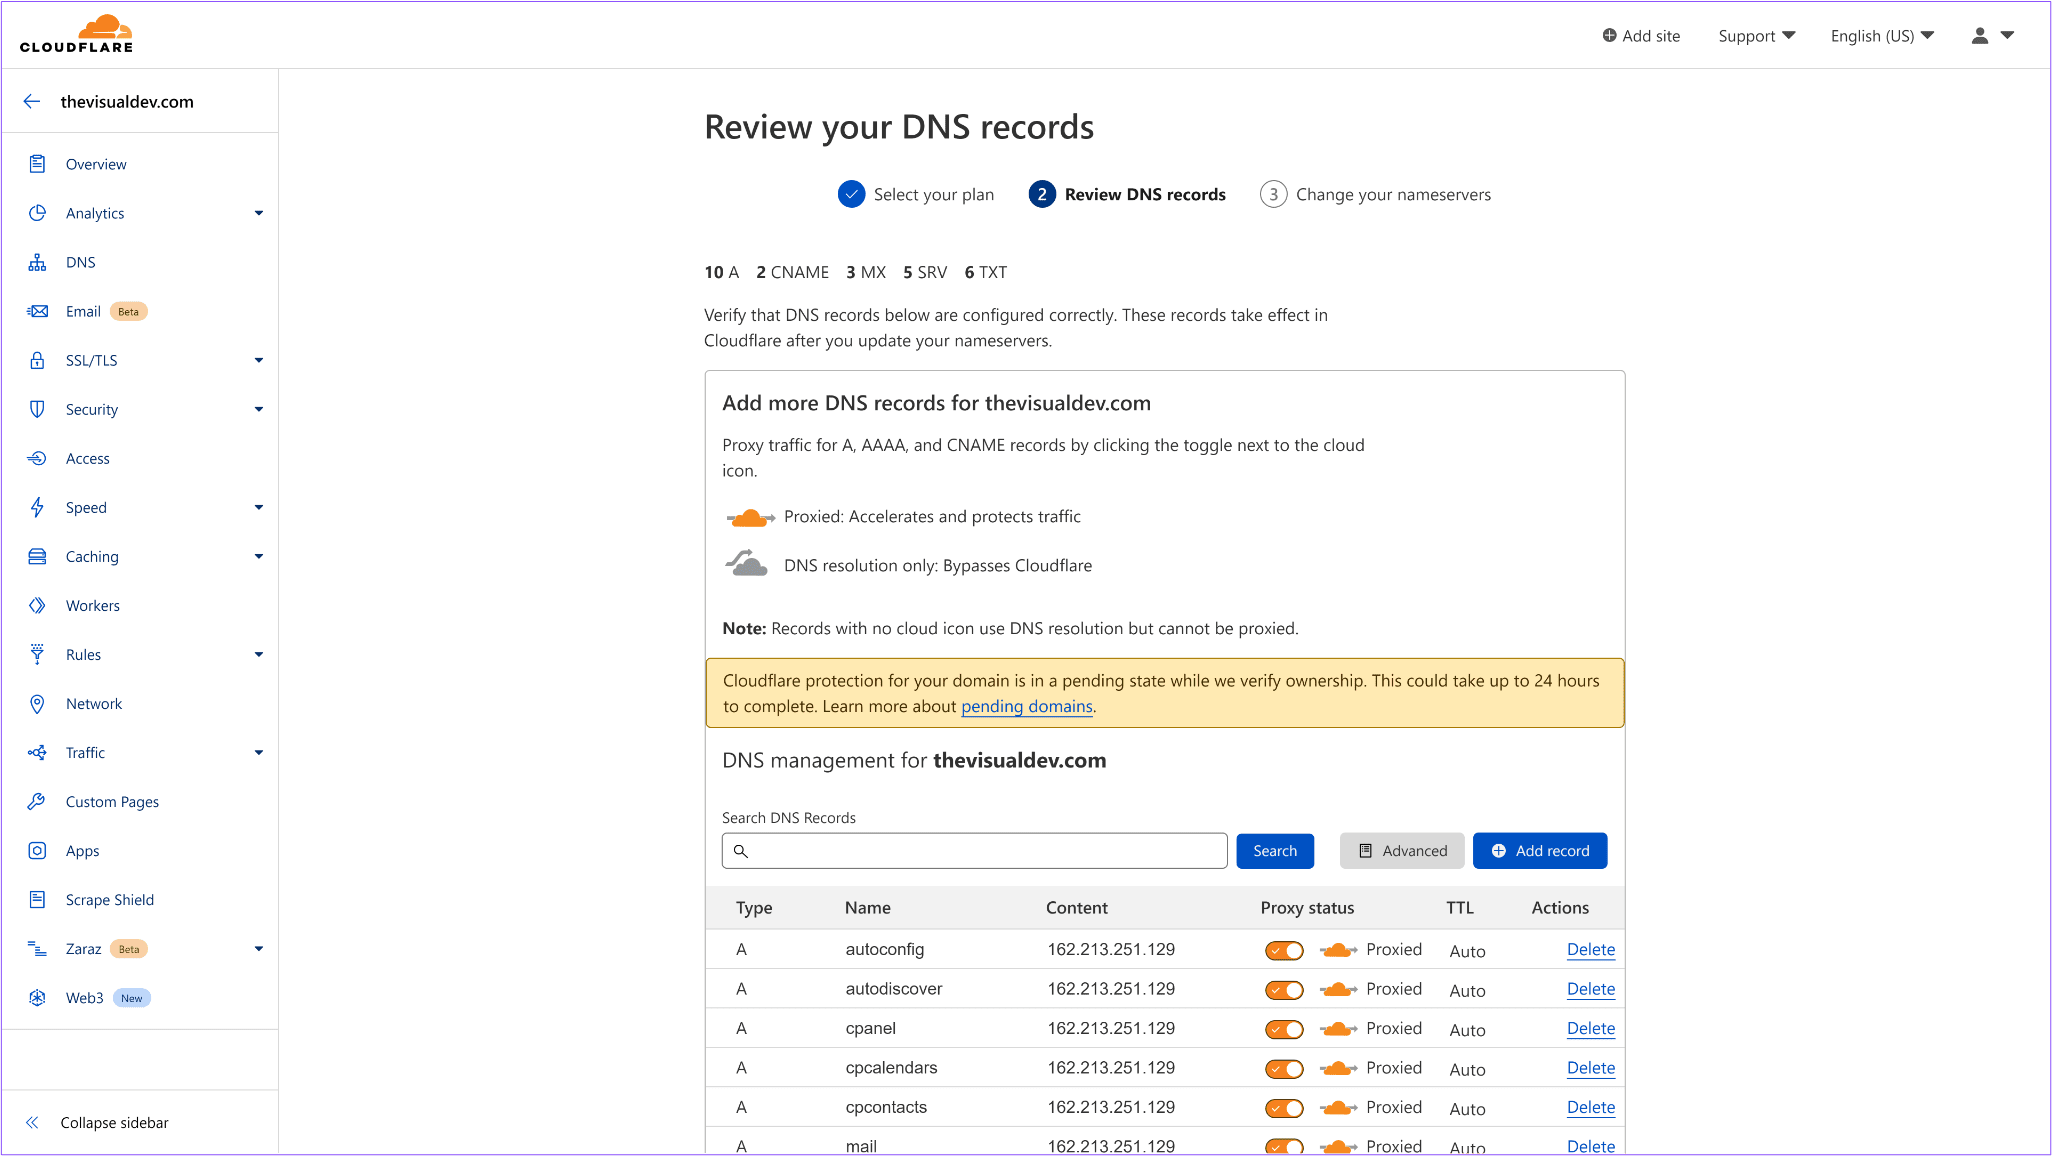The image size is (2052, 1156).
Task: Expand the Zaraz sidebar section arrow
Action: [259, 948]
